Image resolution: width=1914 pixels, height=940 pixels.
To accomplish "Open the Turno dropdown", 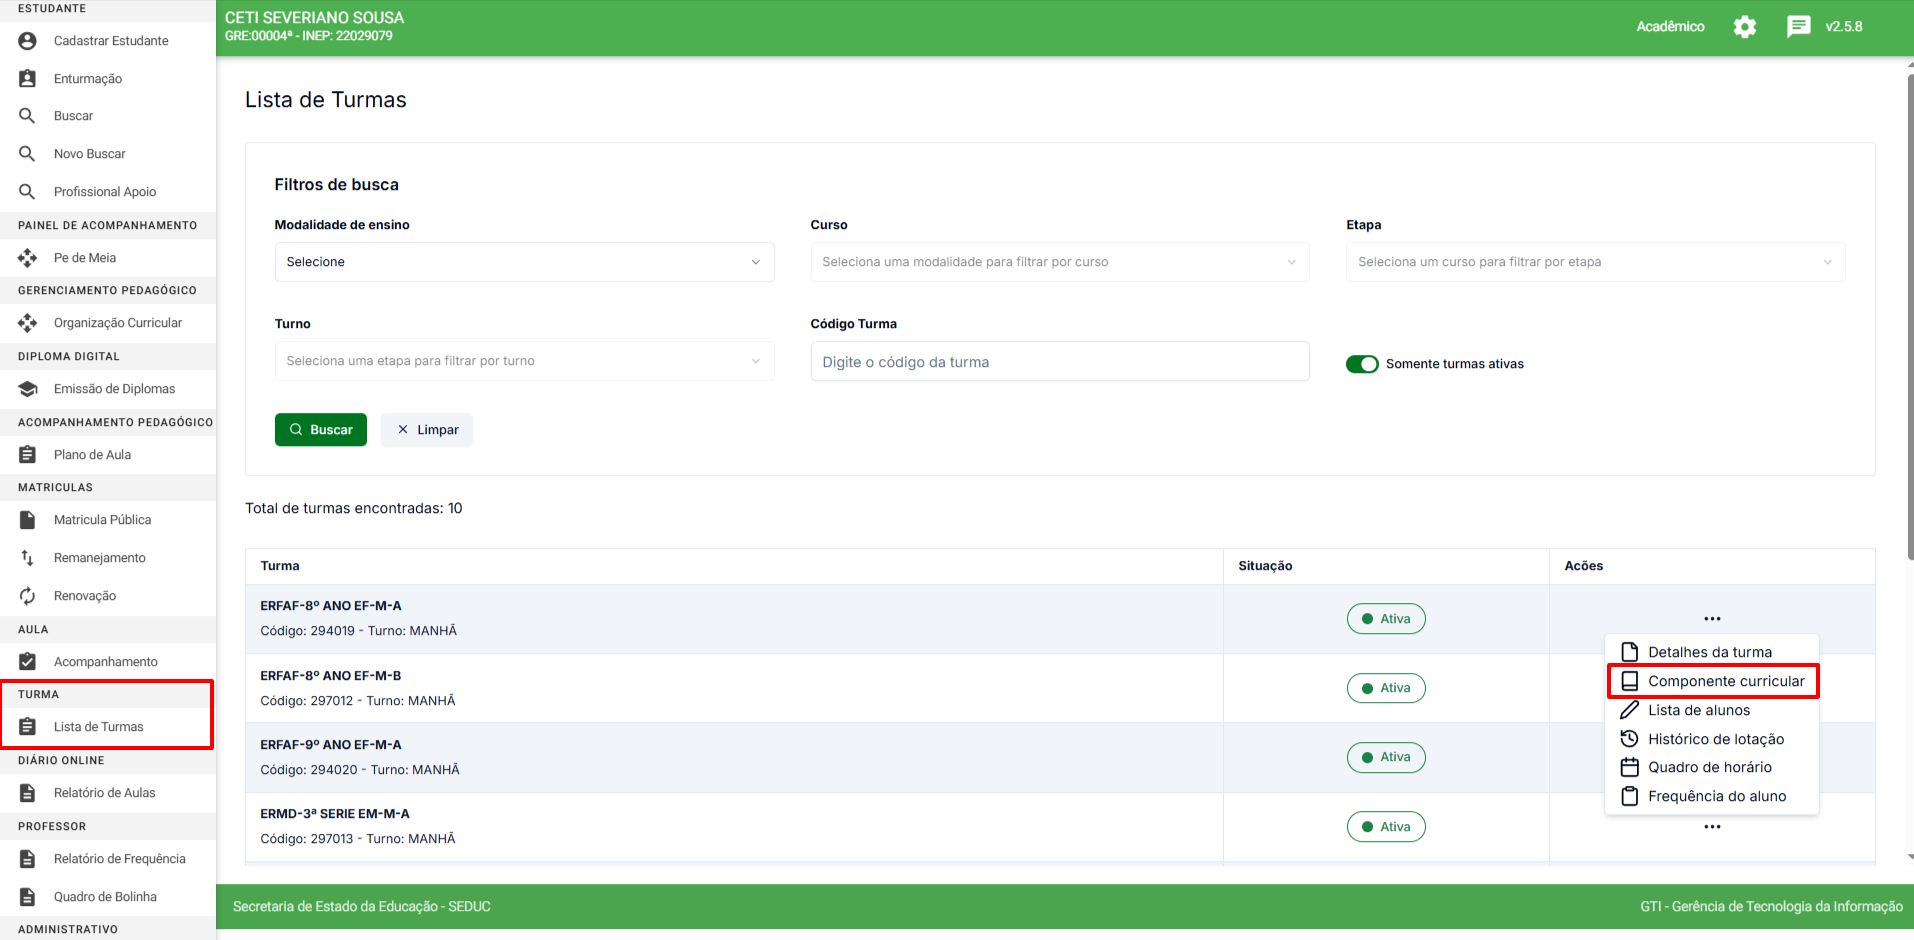I will (524, 361).
